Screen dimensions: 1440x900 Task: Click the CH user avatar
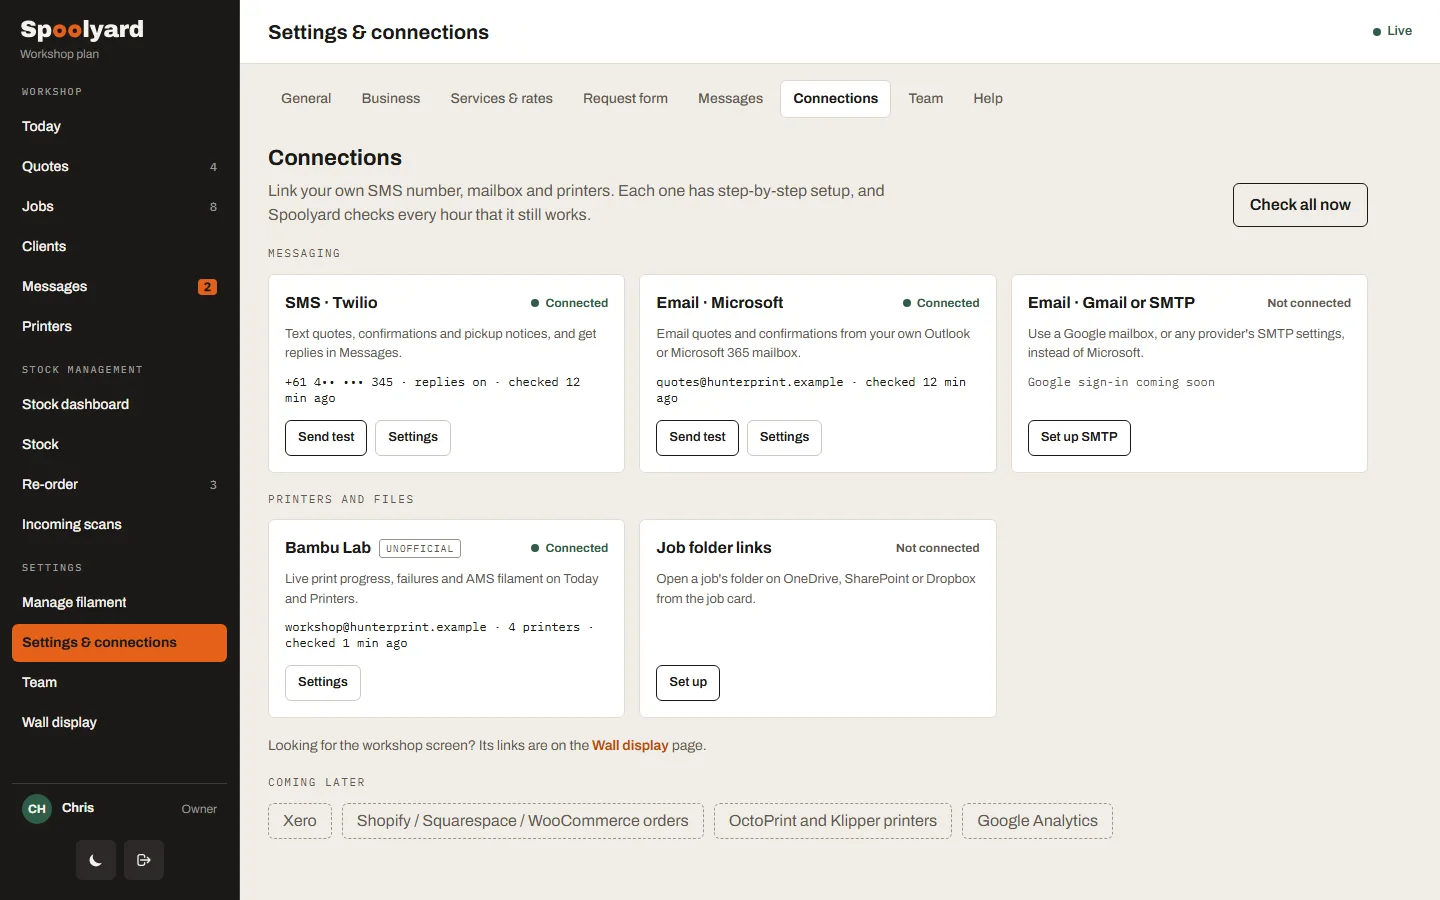point(37,808)
